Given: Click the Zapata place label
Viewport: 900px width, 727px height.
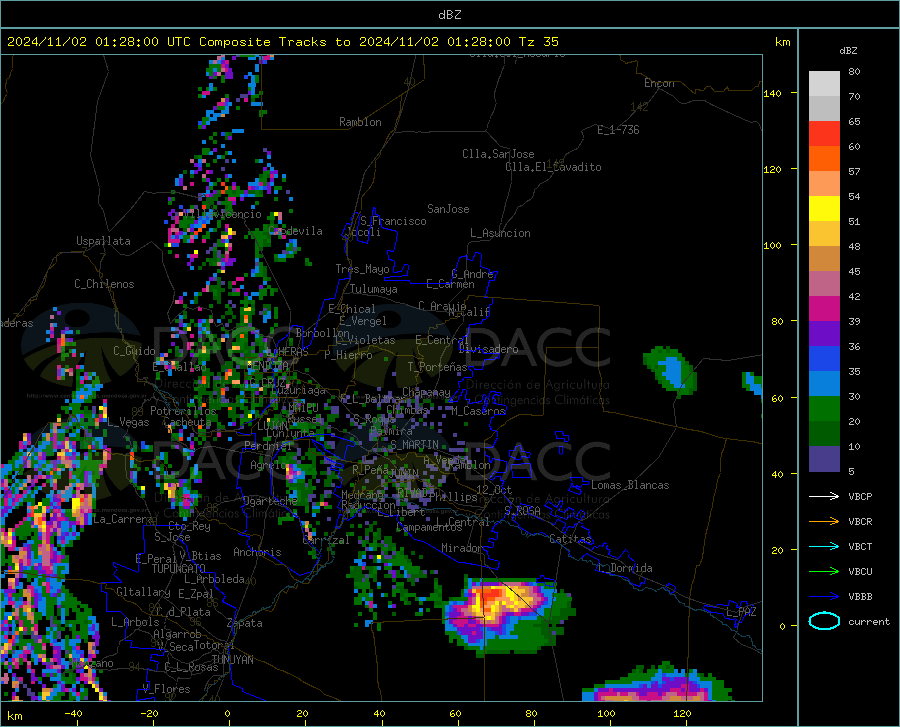Looking at the screenshot, I should click(245, 623).
